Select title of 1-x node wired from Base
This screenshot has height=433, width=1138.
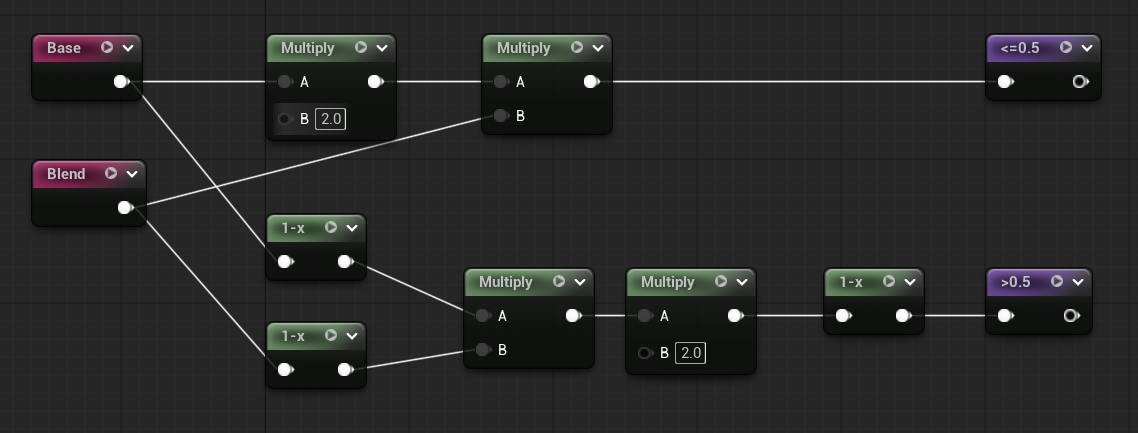[x=293, y=228]
